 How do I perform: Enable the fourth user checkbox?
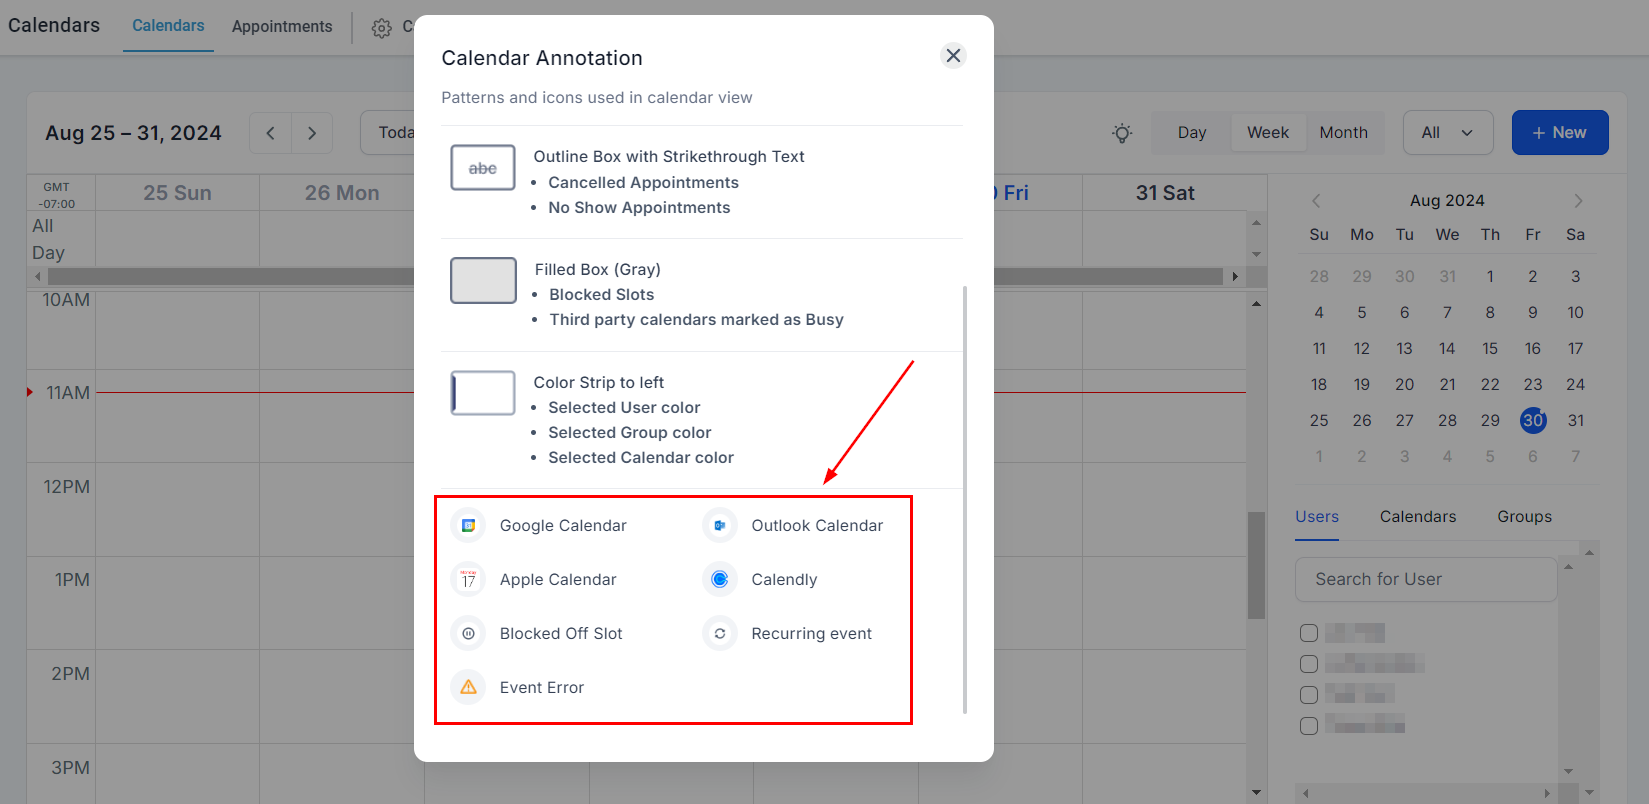coord(1308,726)
